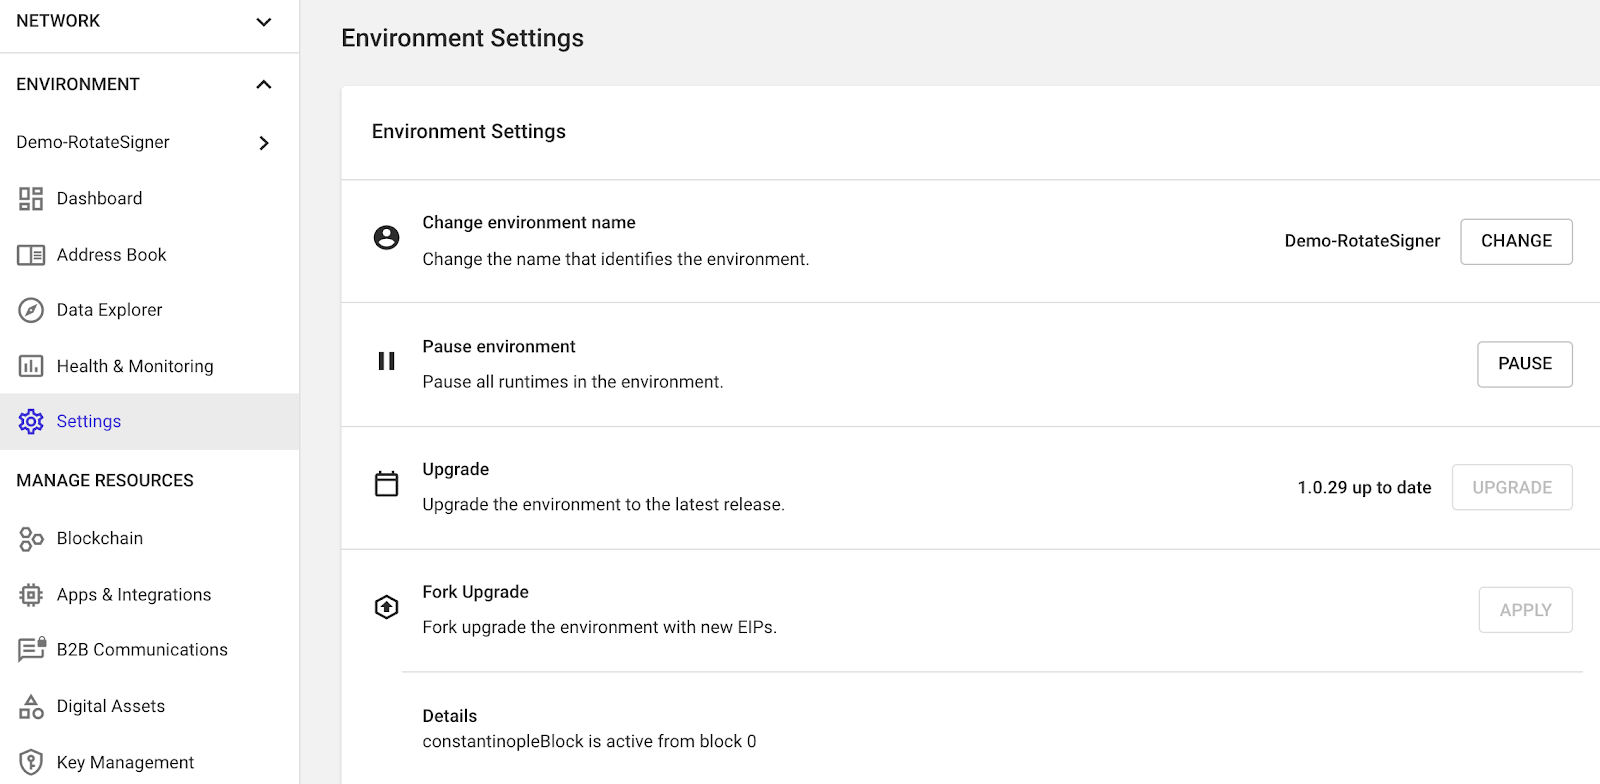Select the Data Explorer compass icon

coord(31,310)
